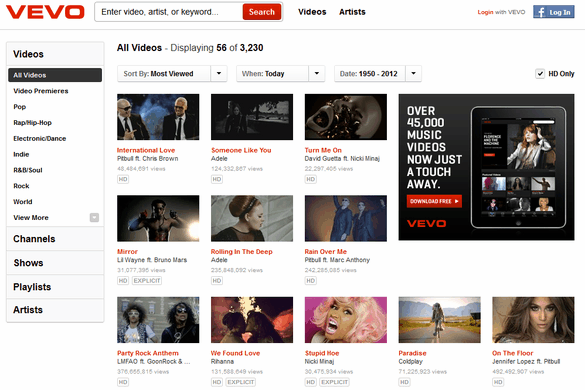Toggle the HD Only checkbox
The height and width of the screenshot is (390, 585).
click(540, 74)
